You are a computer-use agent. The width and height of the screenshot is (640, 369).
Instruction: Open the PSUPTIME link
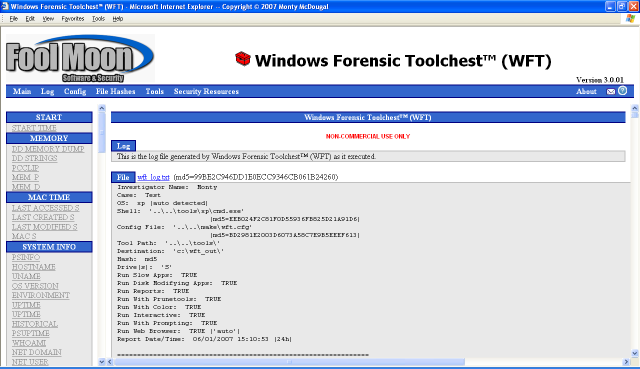click(x=31, y=333)
